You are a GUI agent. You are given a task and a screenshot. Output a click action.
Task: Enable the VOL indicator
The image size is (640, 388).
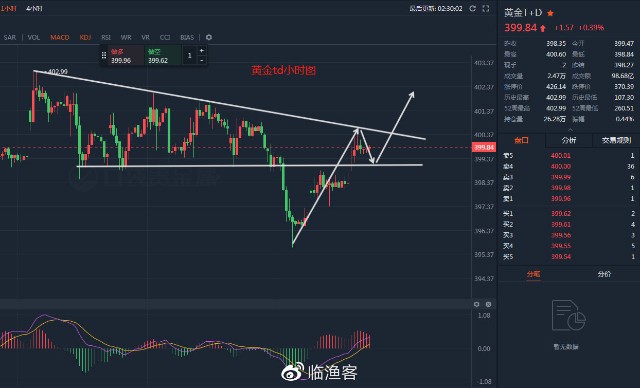point(33,37)
